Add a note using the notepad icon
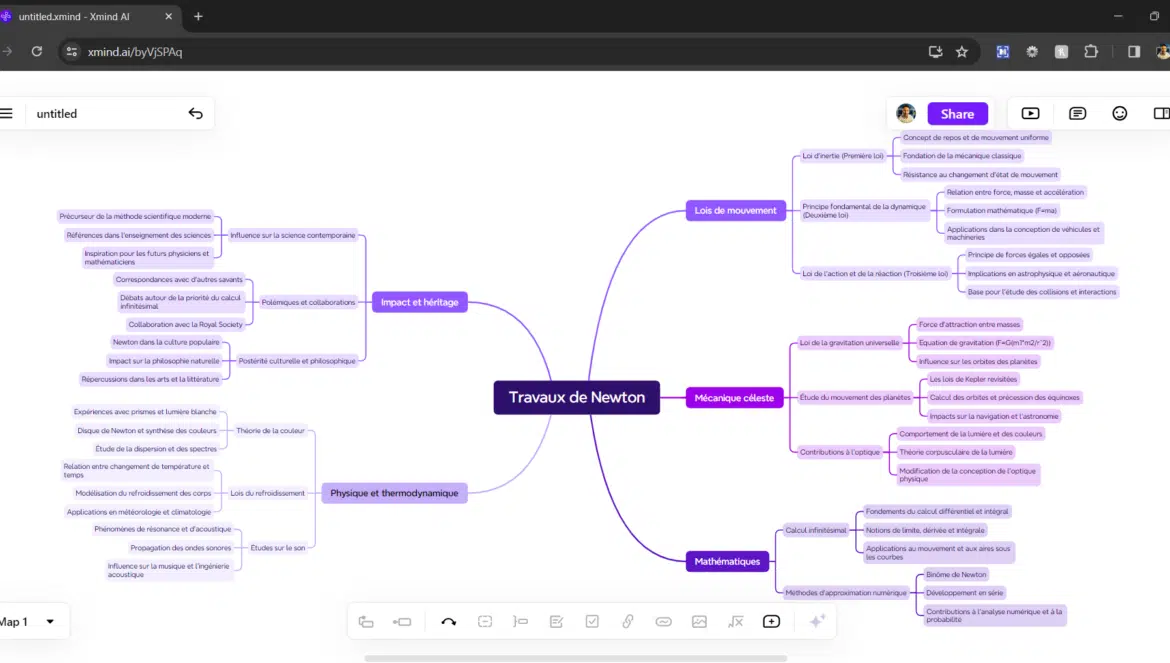This screenshot has height=663, width=1170. (x=556, y=621)
